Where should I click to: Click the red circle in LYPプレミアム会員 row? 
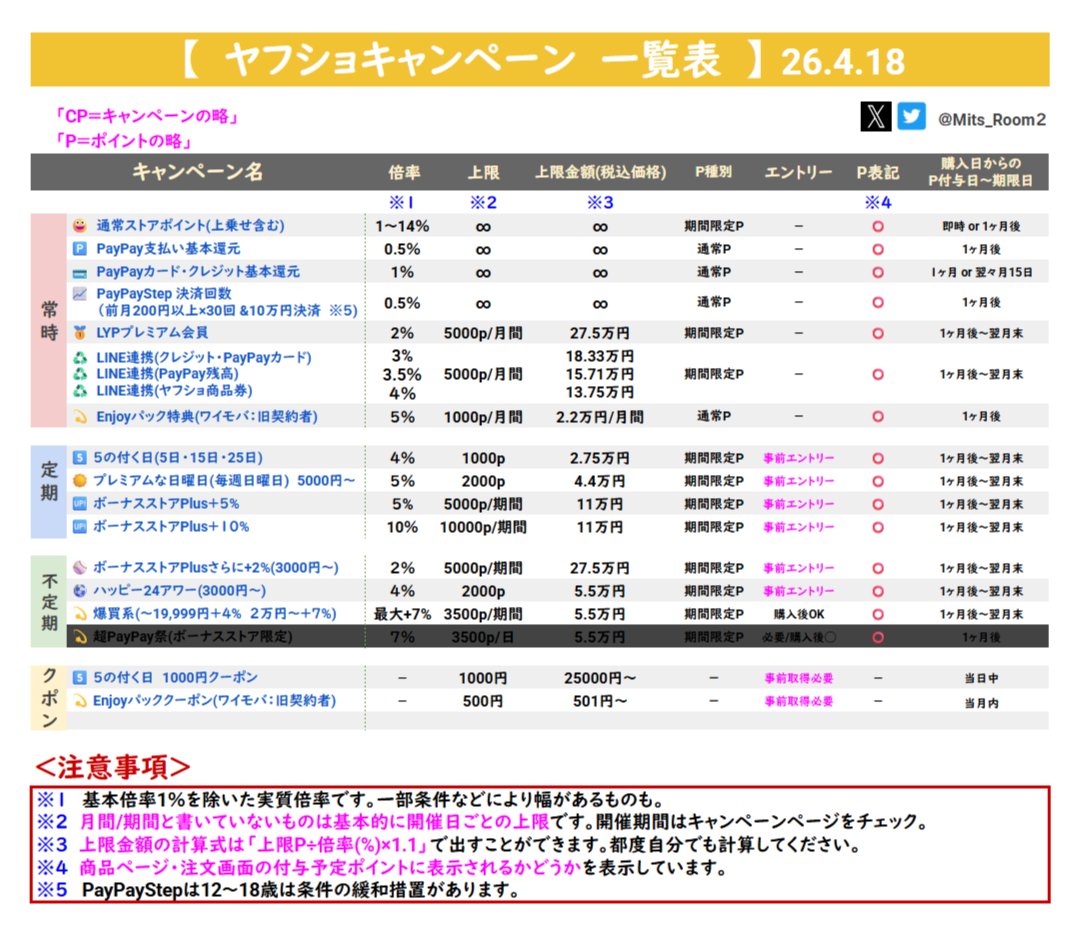[878, 333]
